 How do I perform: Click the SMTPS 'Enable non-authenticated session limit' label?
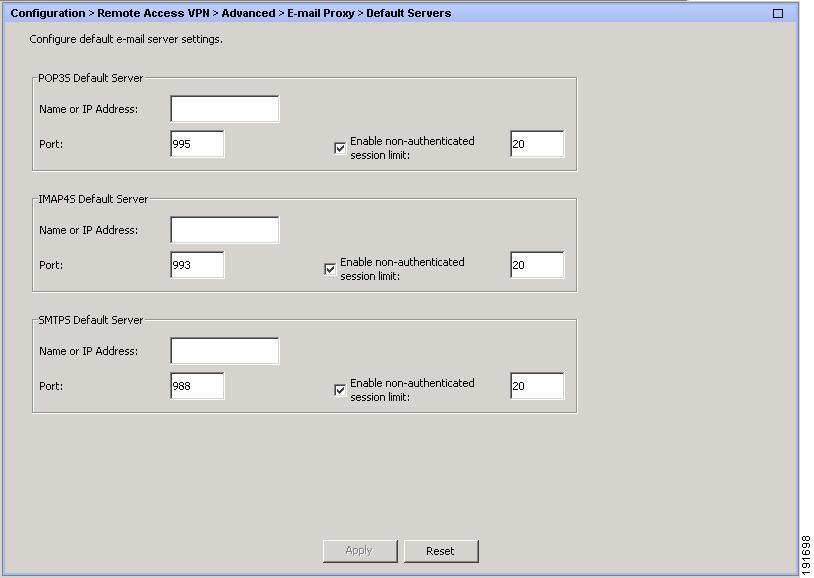pyautogui.click(x=412, y=390)
